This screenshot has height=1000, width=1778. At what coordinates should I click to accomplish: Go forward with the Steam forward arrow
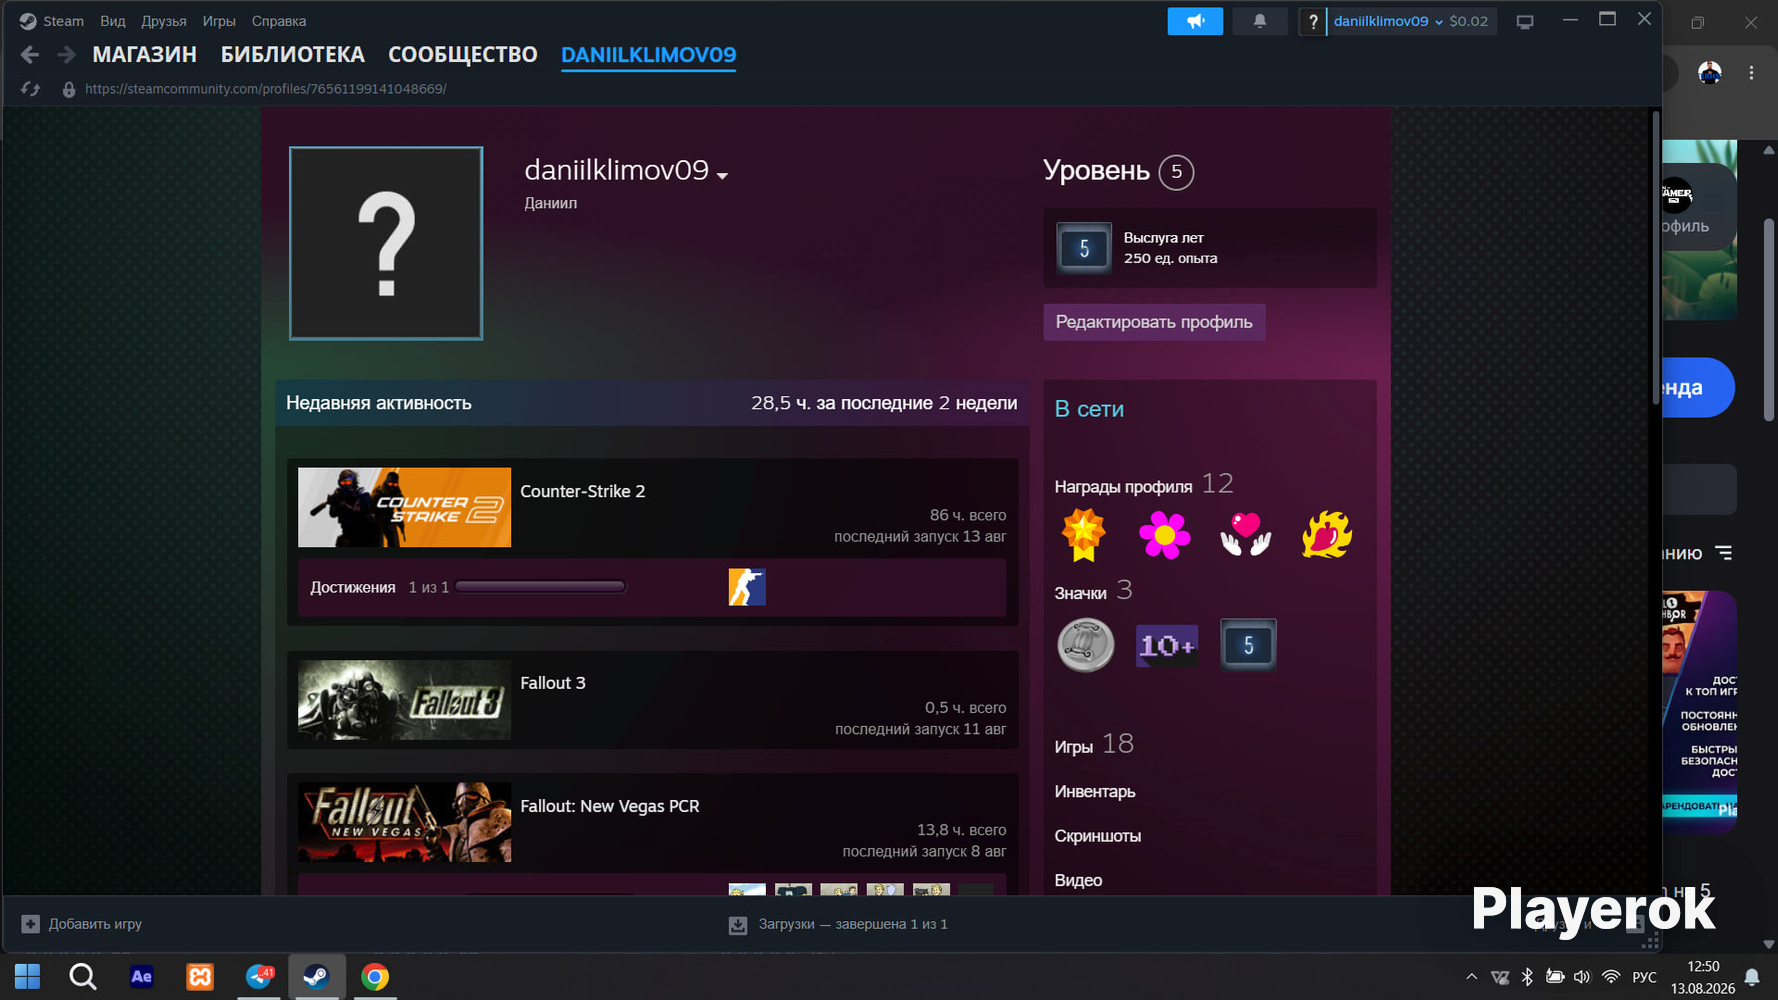coord(66,55)
